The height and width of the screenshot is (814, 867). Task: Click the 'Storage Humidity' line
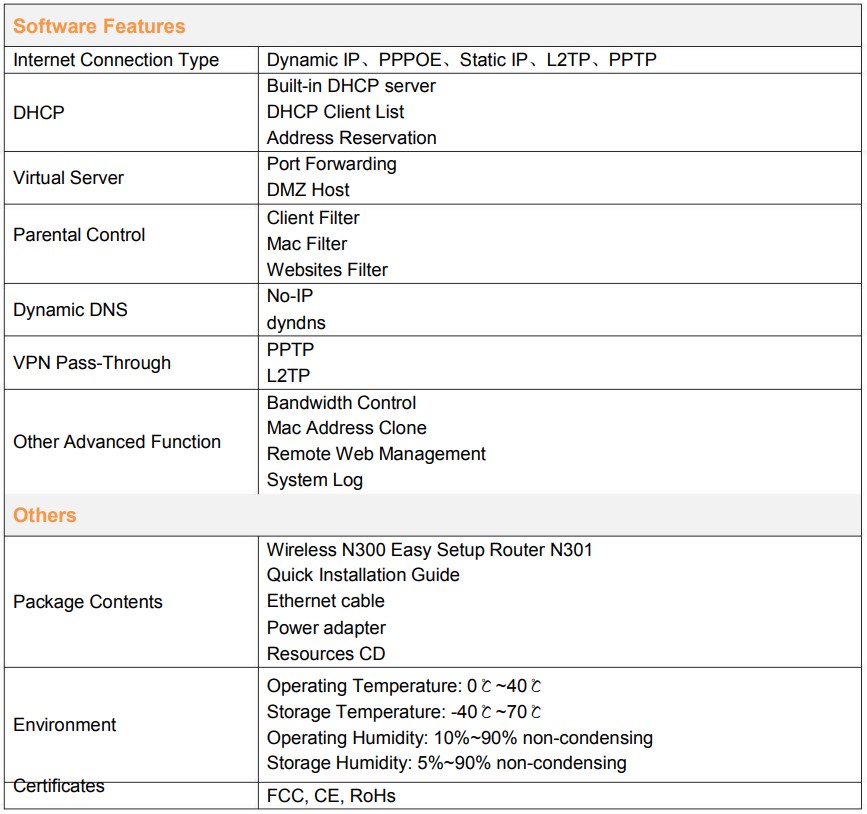(x=447, y=763)
